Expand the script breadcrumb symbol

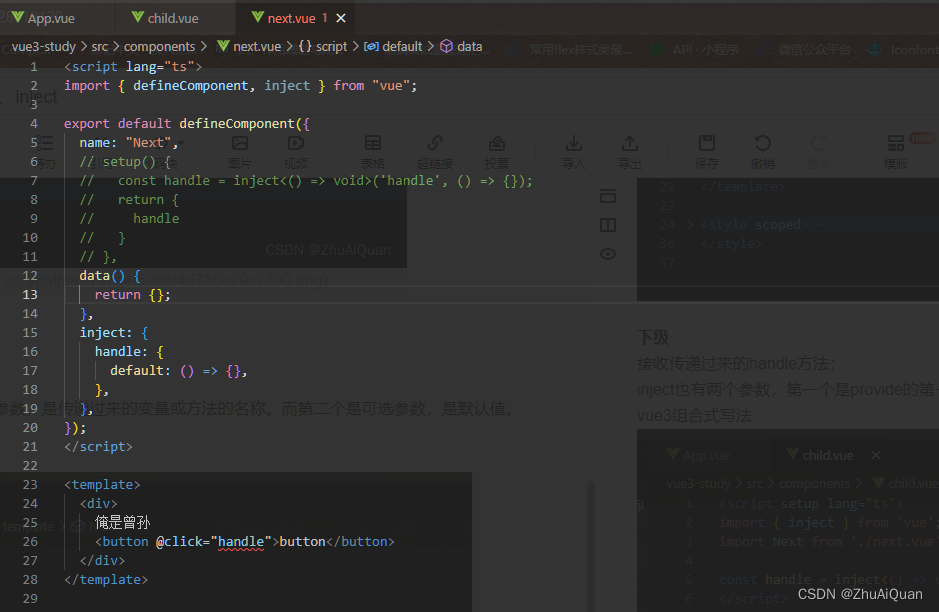[x=323, y=47]
